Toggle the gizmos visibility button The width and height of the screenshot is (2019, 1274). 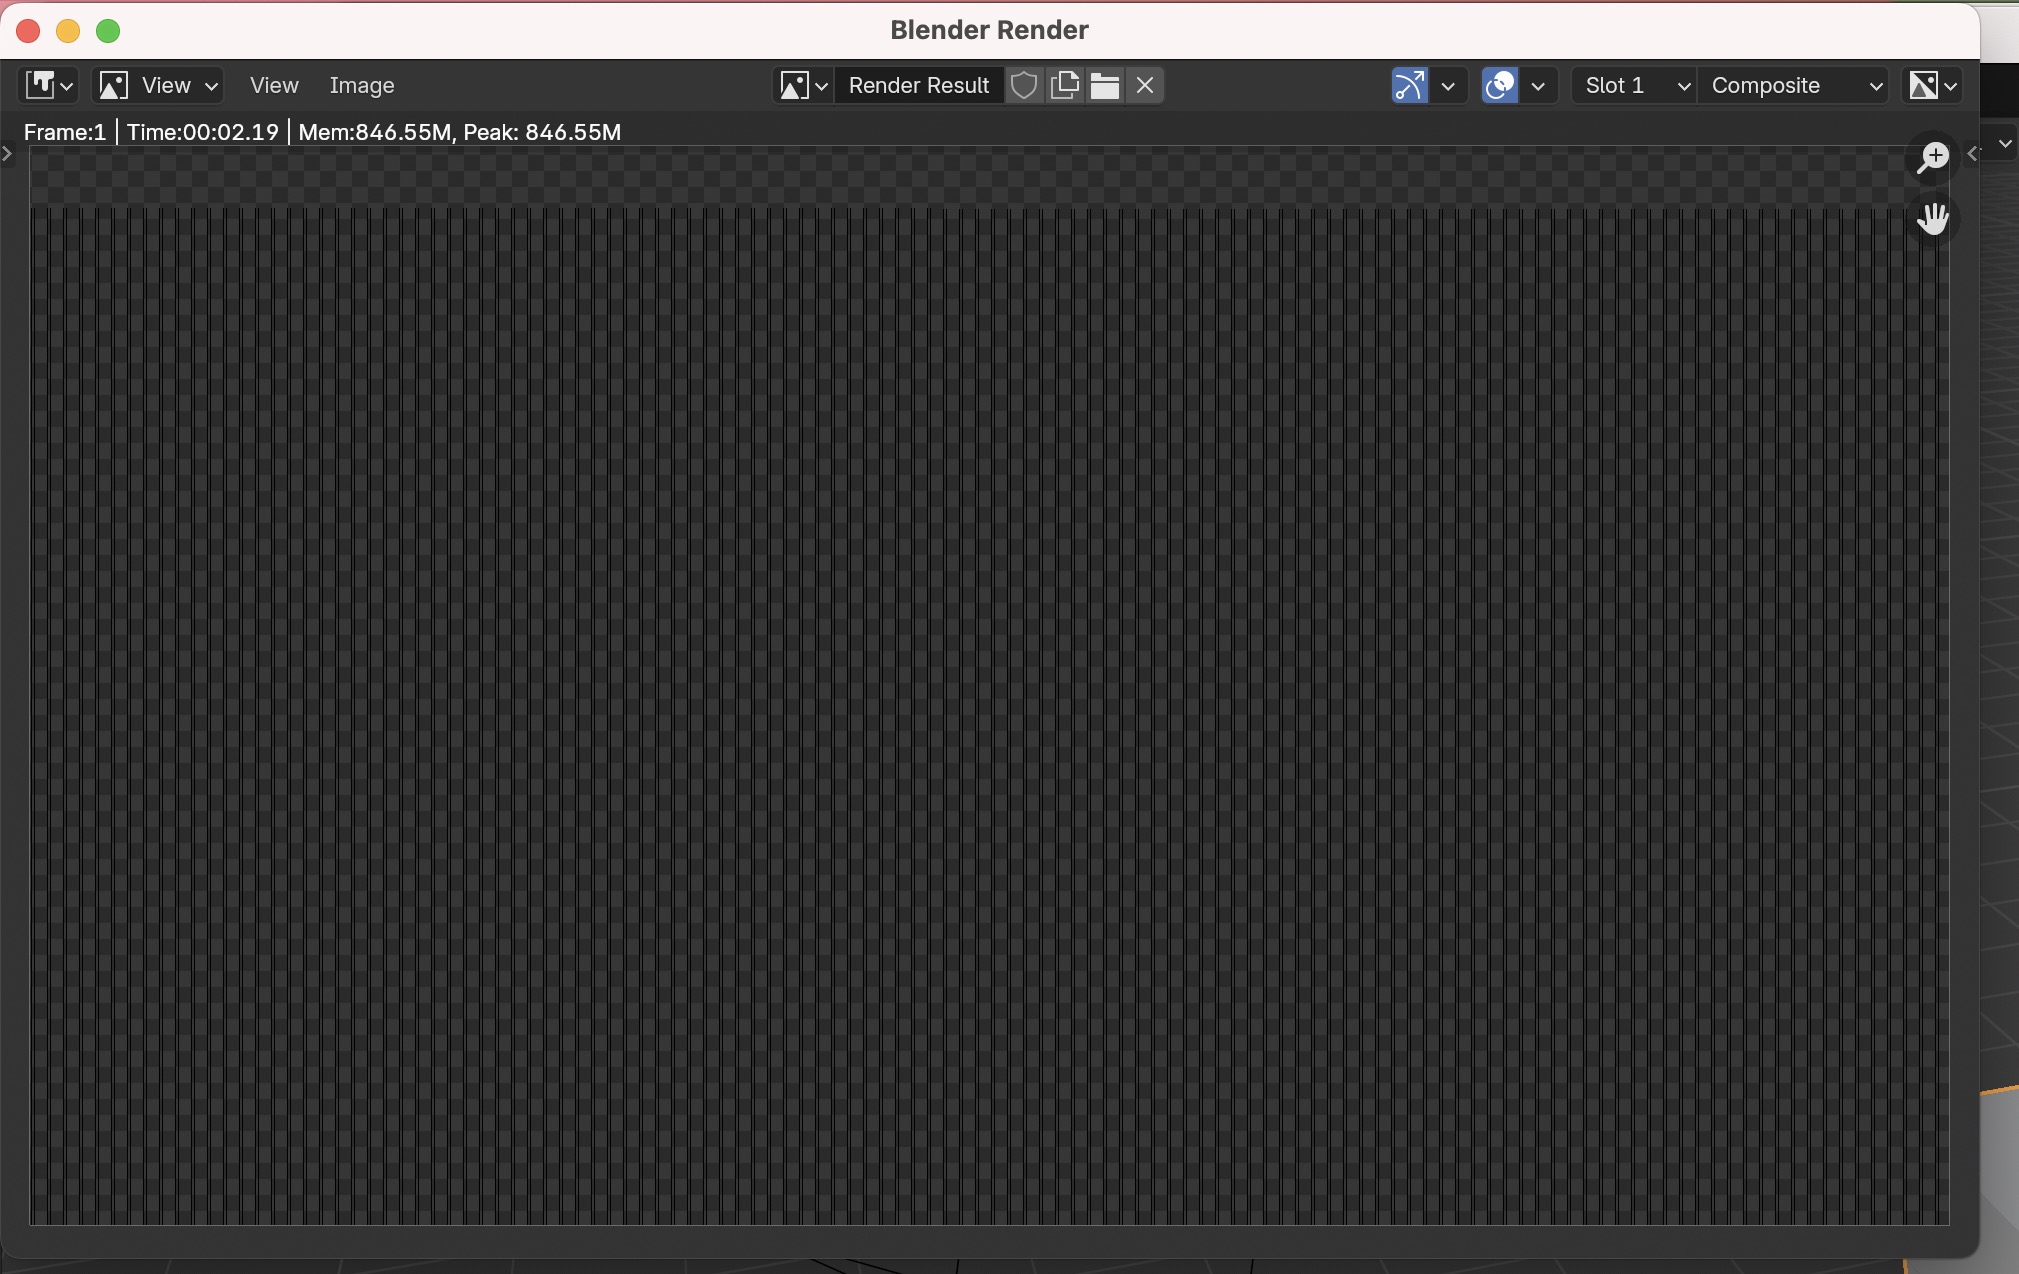1408,86
